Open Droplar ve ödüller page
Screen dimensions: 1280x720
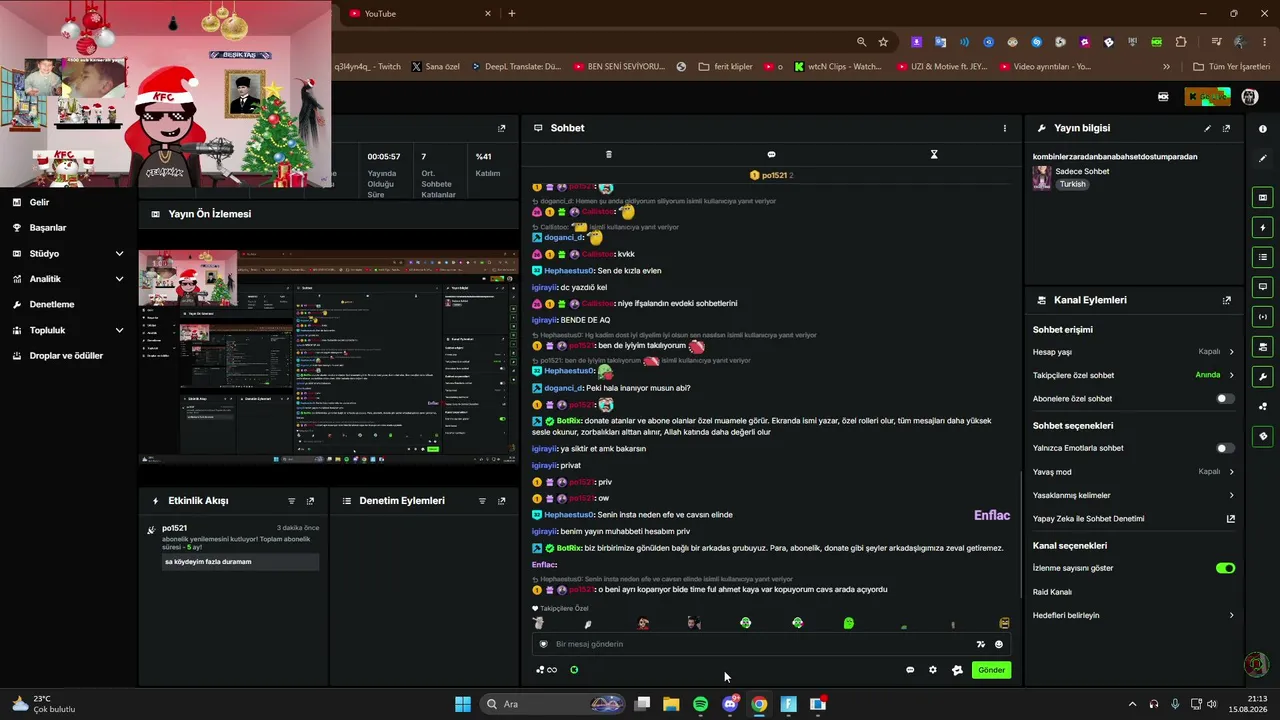[x=66, y=356]
